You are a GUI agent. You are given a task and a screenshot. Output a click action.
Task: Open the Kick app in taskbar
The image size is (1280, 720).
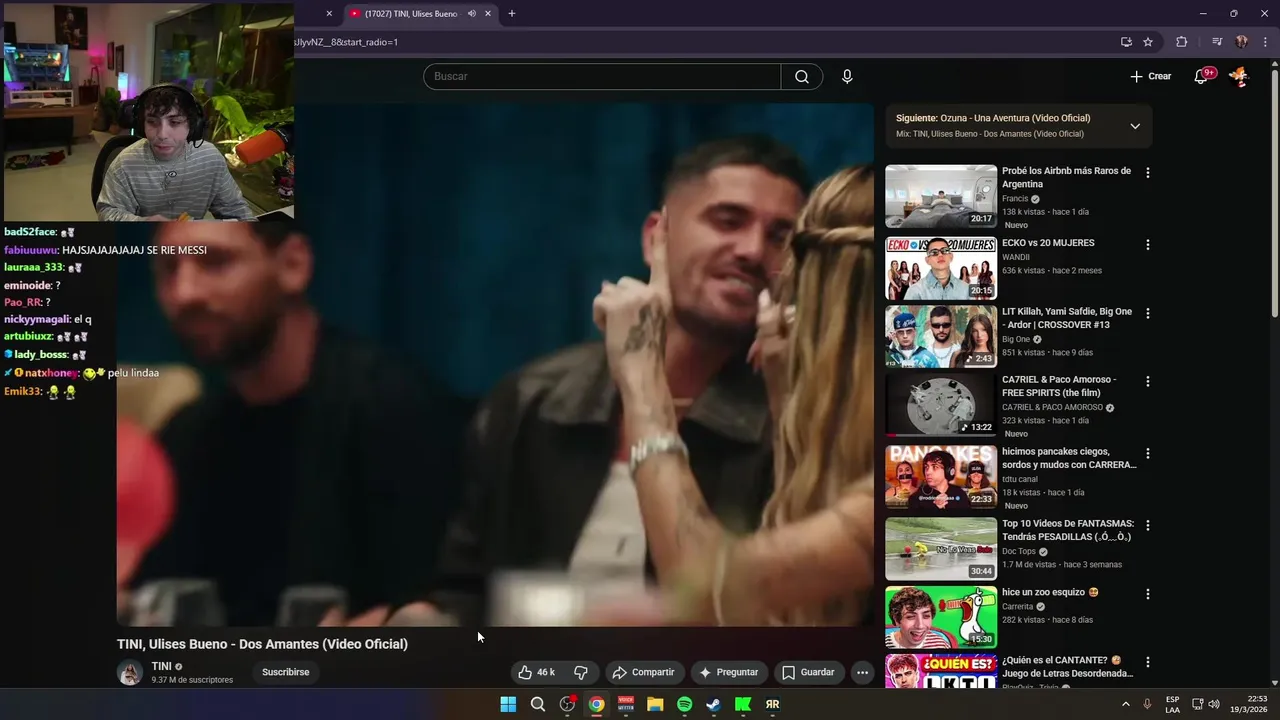pos(743,704)
